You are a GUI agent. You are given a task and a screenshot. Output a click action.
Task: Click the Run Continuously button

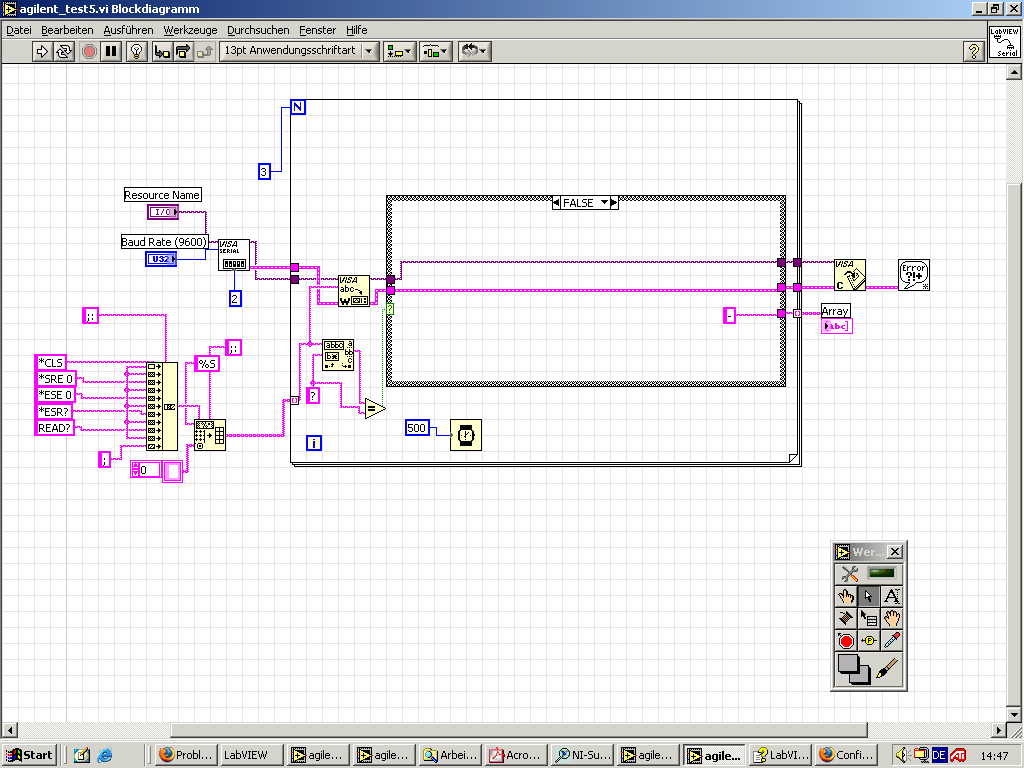65,51
